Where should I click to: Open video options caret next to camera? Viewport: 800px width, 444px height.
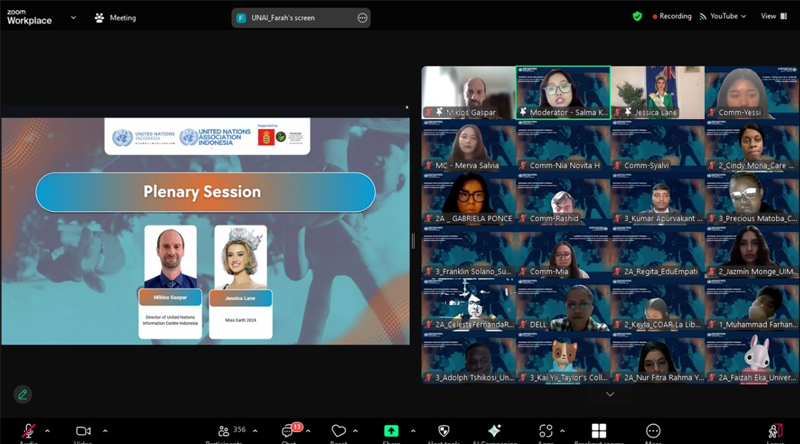tap(105, 431)
